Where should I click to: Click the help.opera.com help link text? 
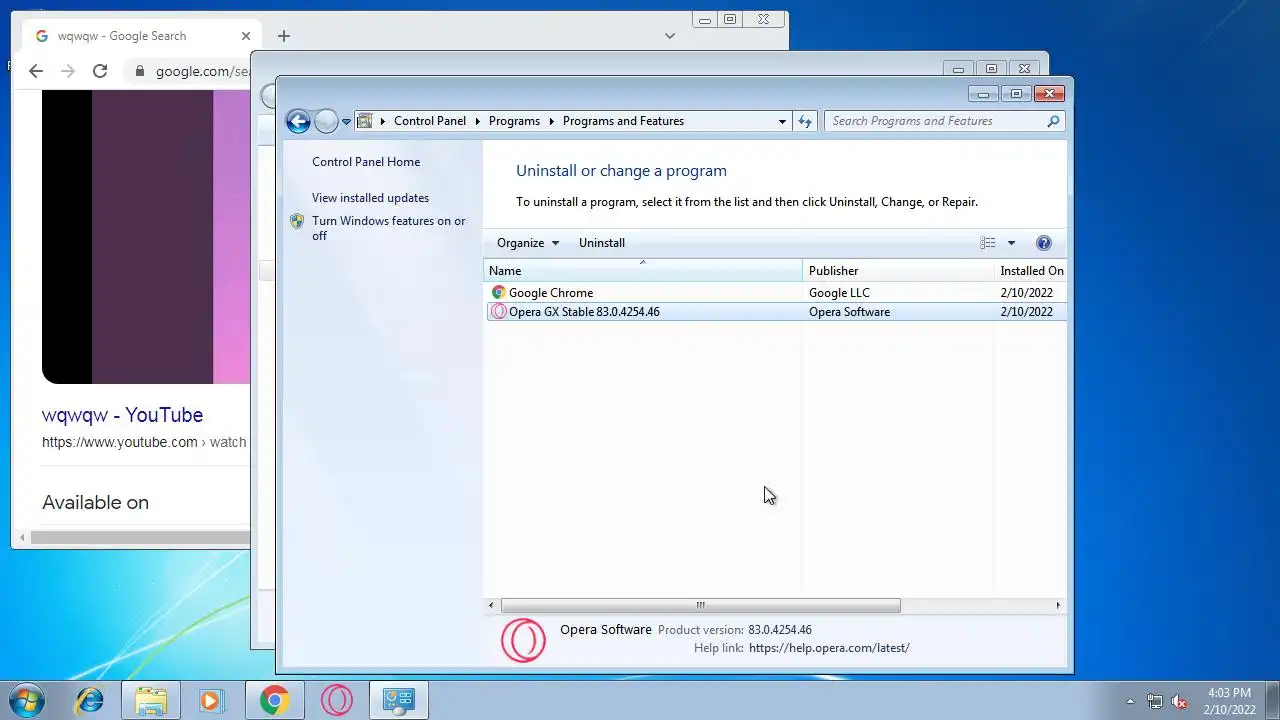click(x=829, y=648)
